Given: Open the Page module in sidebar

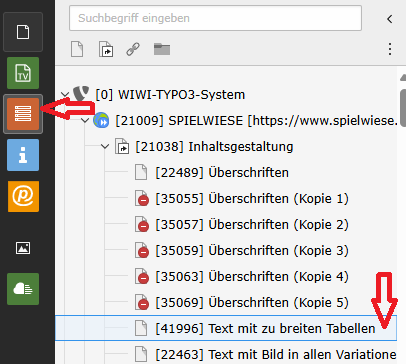Looking at the screenshot, I should (23, 32).
